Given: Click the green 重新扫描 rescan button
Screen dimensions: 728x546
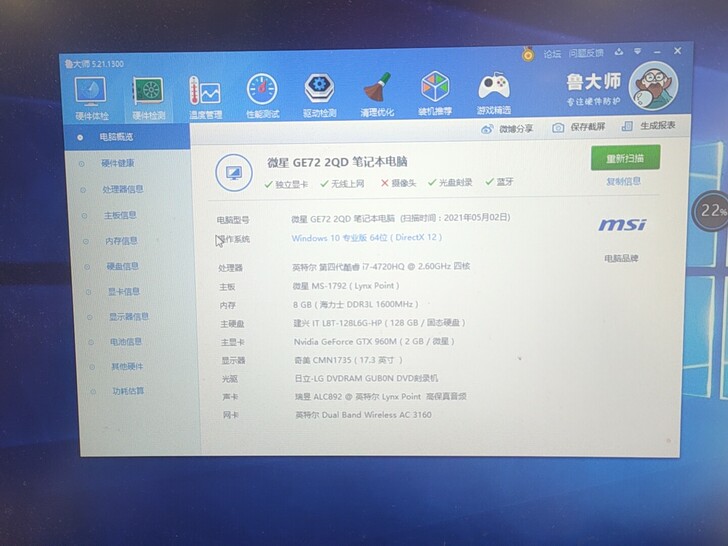Looking at the screenshot, I should [x=625, y=158].
